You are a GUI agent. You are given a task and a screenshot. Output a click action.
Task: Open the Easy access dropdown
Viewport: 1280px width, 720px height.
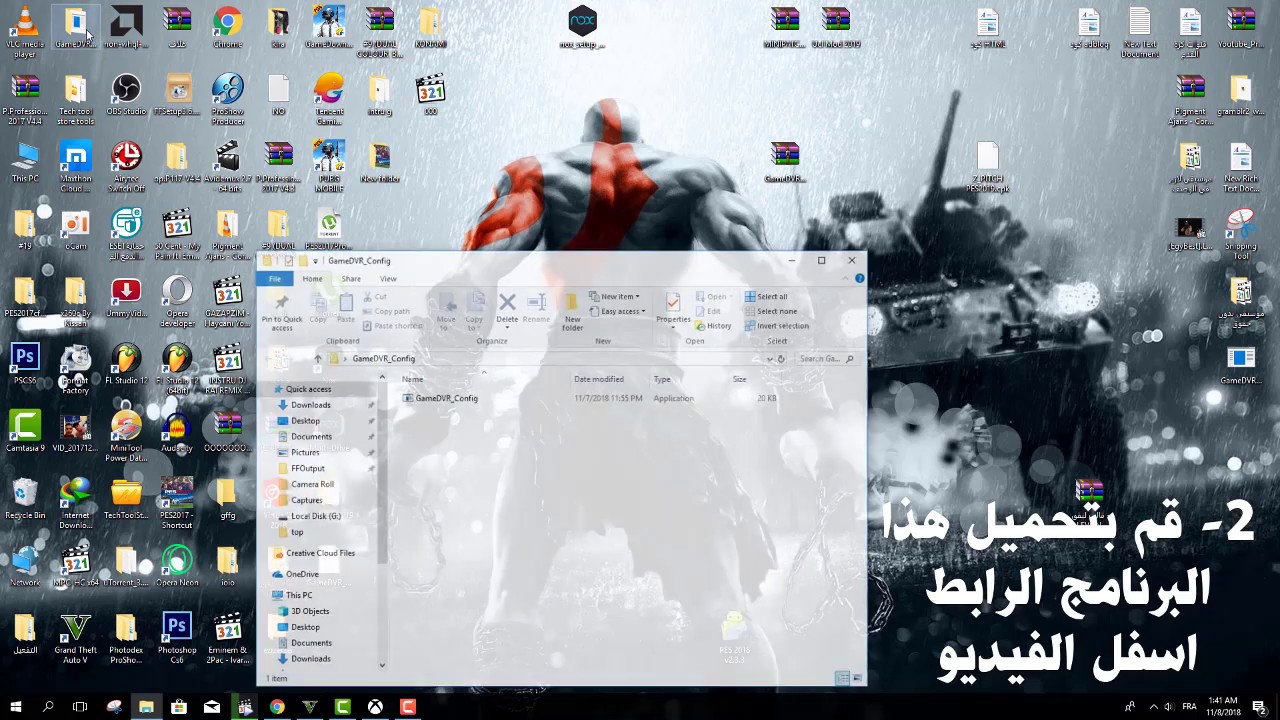tap(616, 311)
